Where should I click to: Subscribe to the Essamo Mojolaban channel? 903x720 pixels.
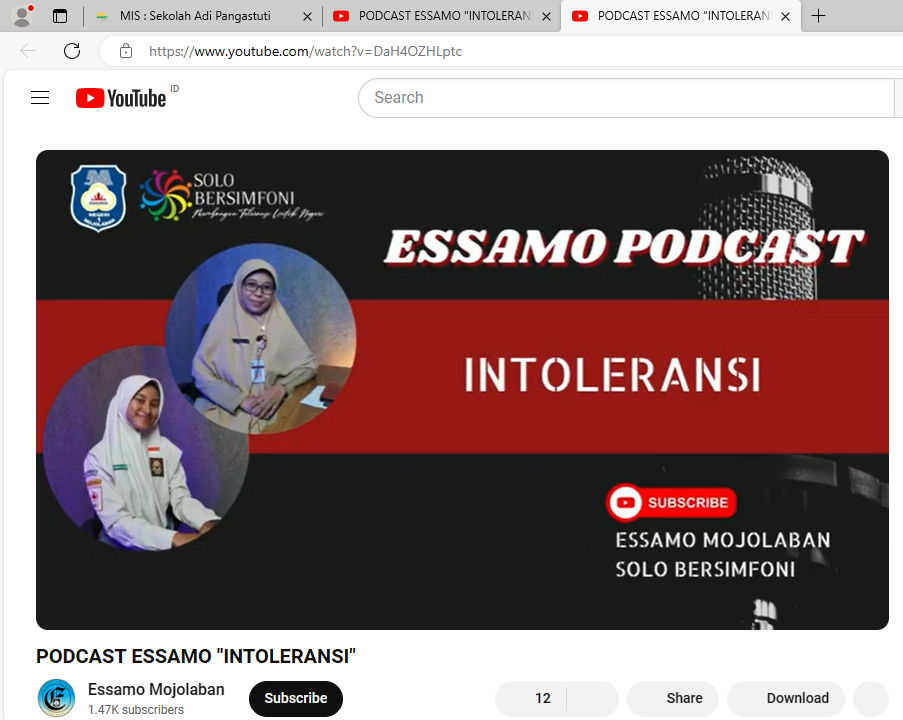tap(295, 698)
